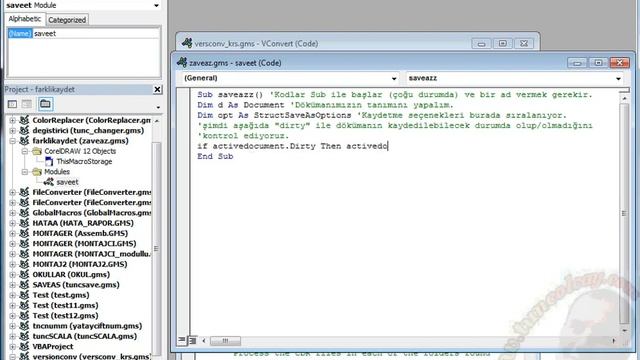Screen dimensions: 640x360
Task: Collapse the CorelDRAW 12 Objects folder
Action: (24, 151)
